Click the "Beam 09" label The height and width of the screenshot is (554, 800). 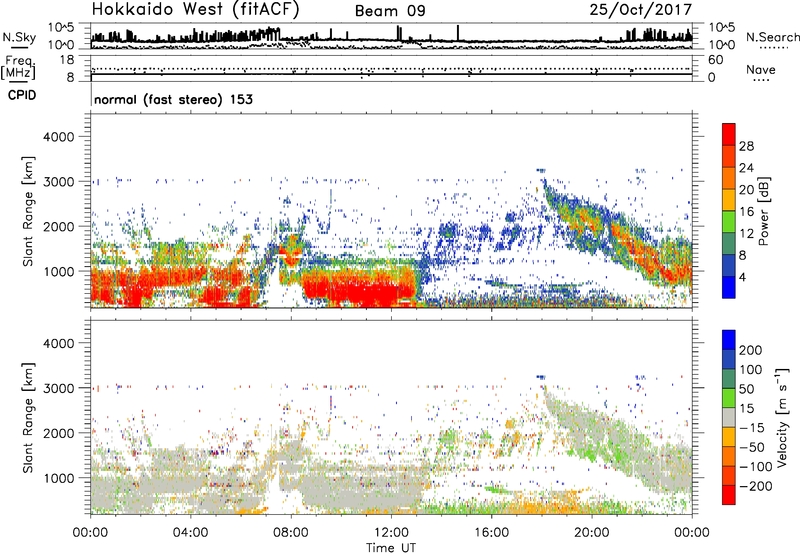point(390,11)
